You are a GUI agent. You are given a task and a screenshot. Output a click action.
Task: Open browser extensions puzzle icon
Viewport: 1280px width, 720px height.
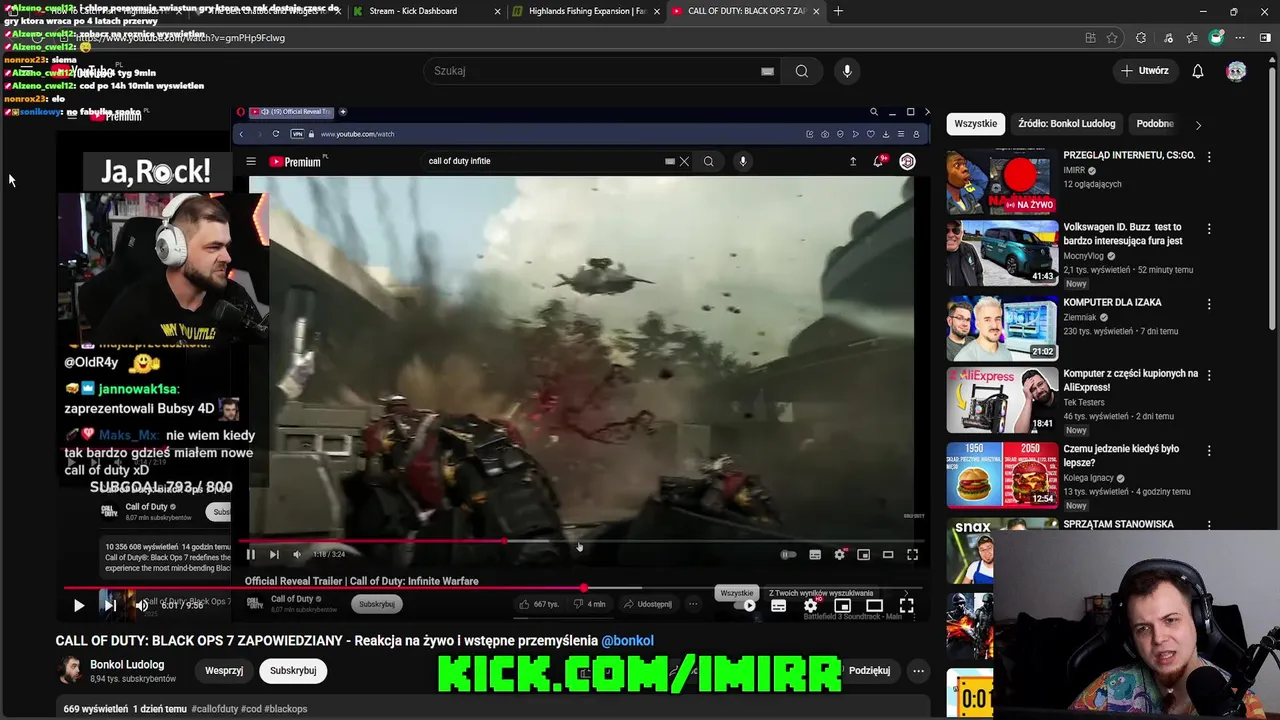click(1141, 38)
